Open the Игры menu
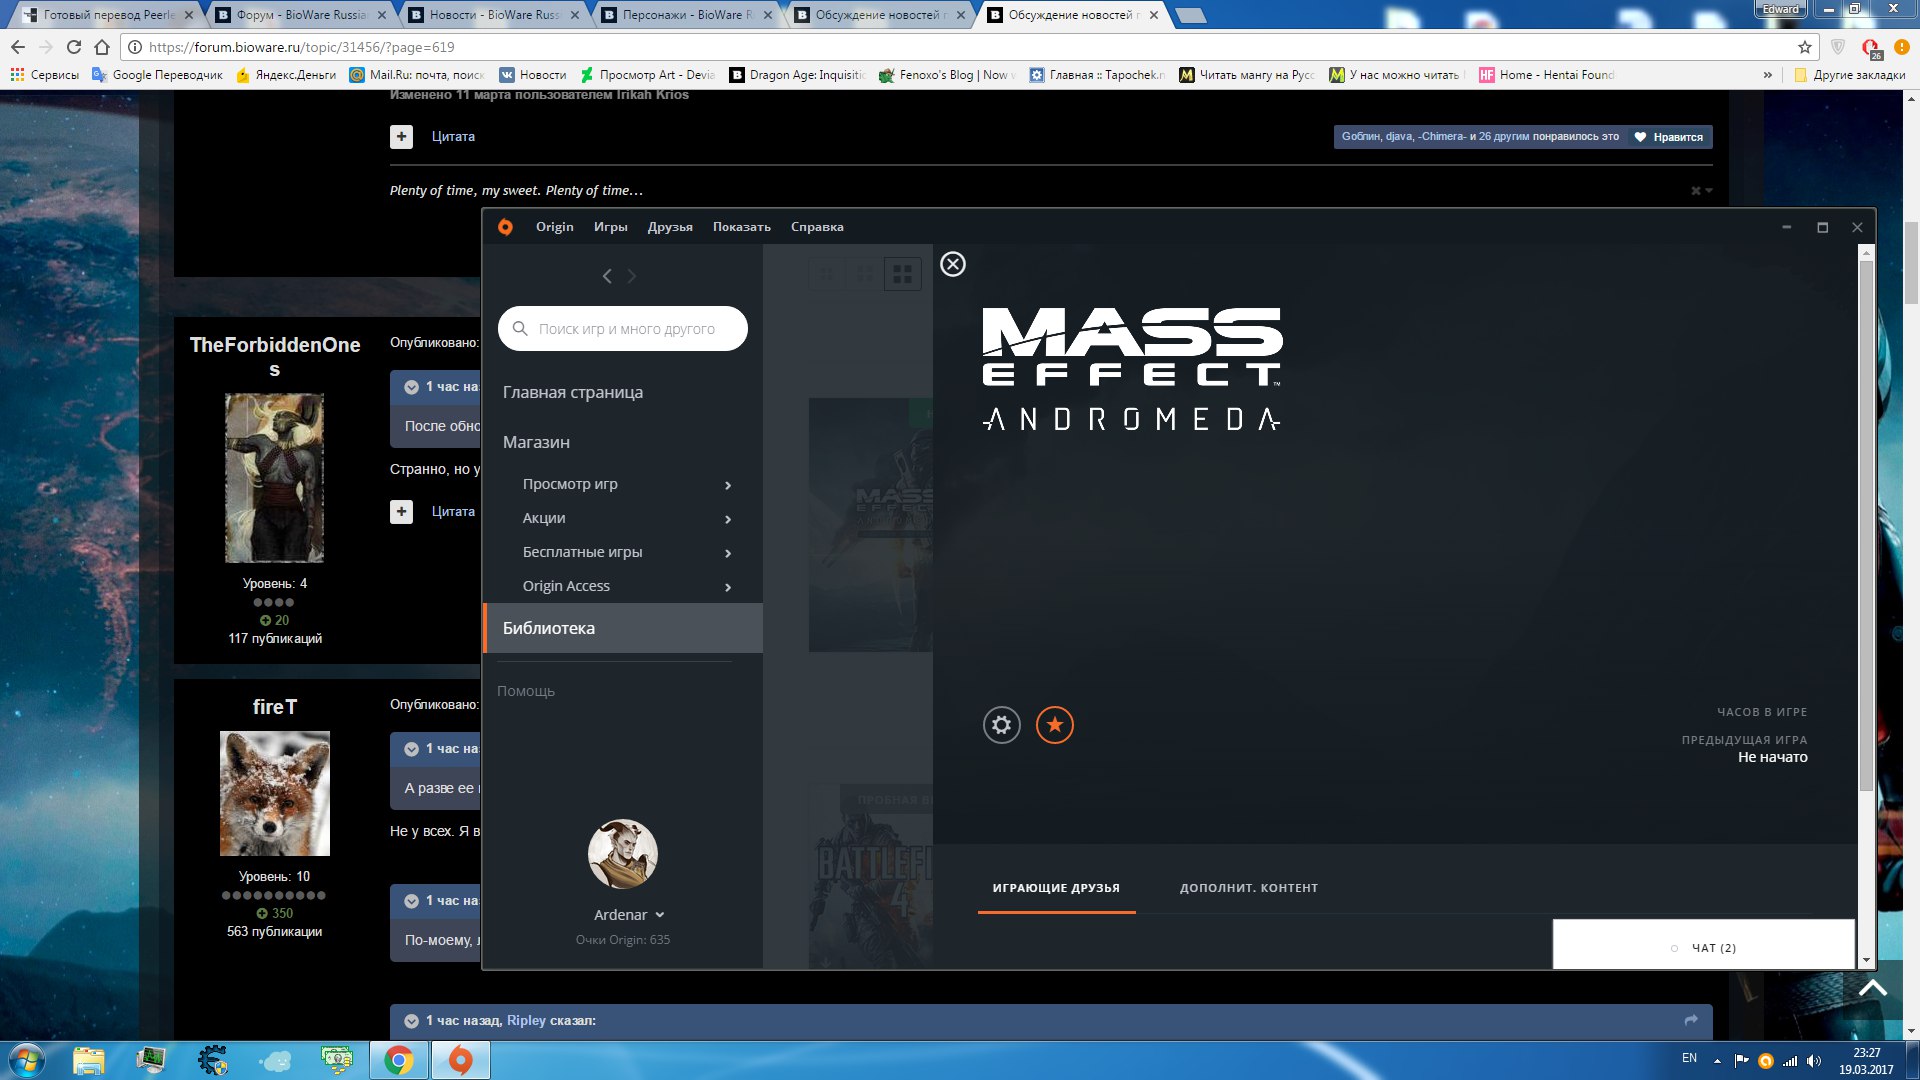 (610, 227)
